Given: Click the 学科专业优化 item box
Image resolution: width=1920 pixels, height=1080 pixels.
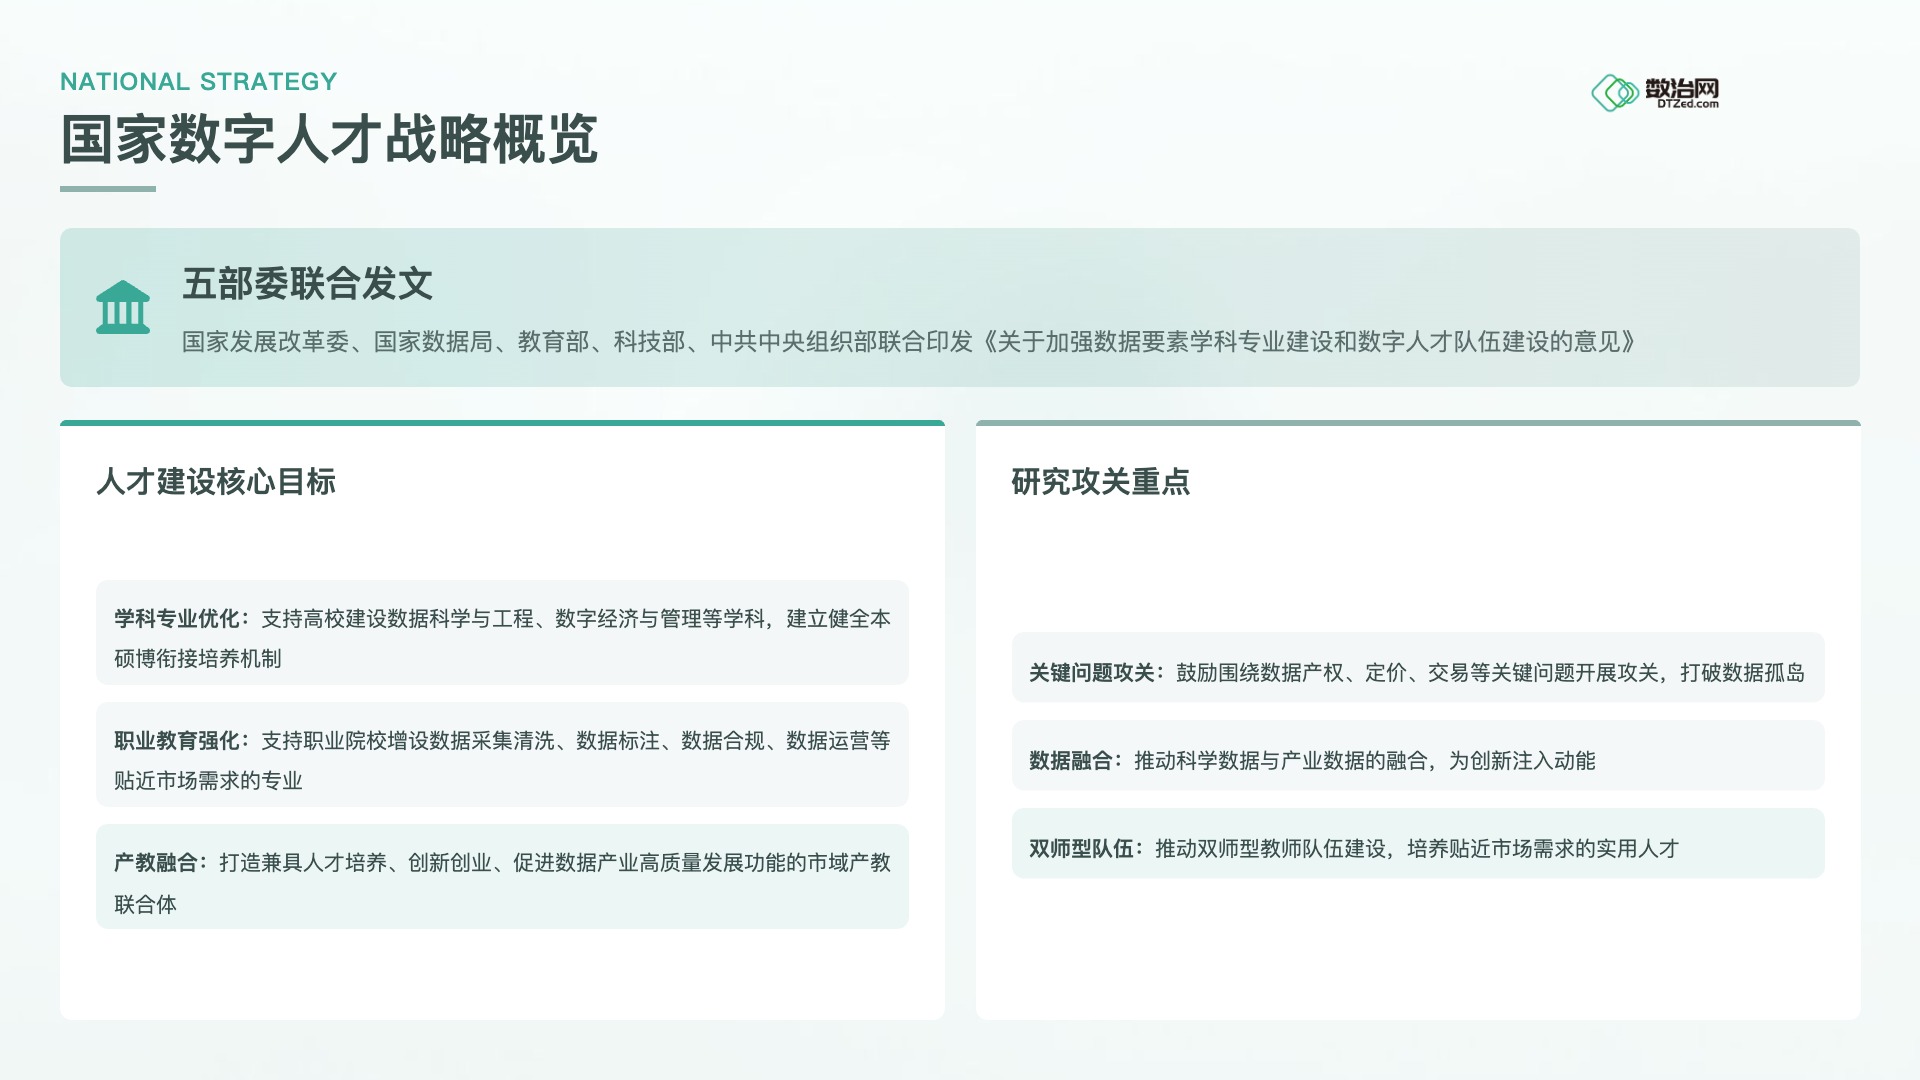Looking at the screenshot, I should pyautogui.click(x=502, y=633).
